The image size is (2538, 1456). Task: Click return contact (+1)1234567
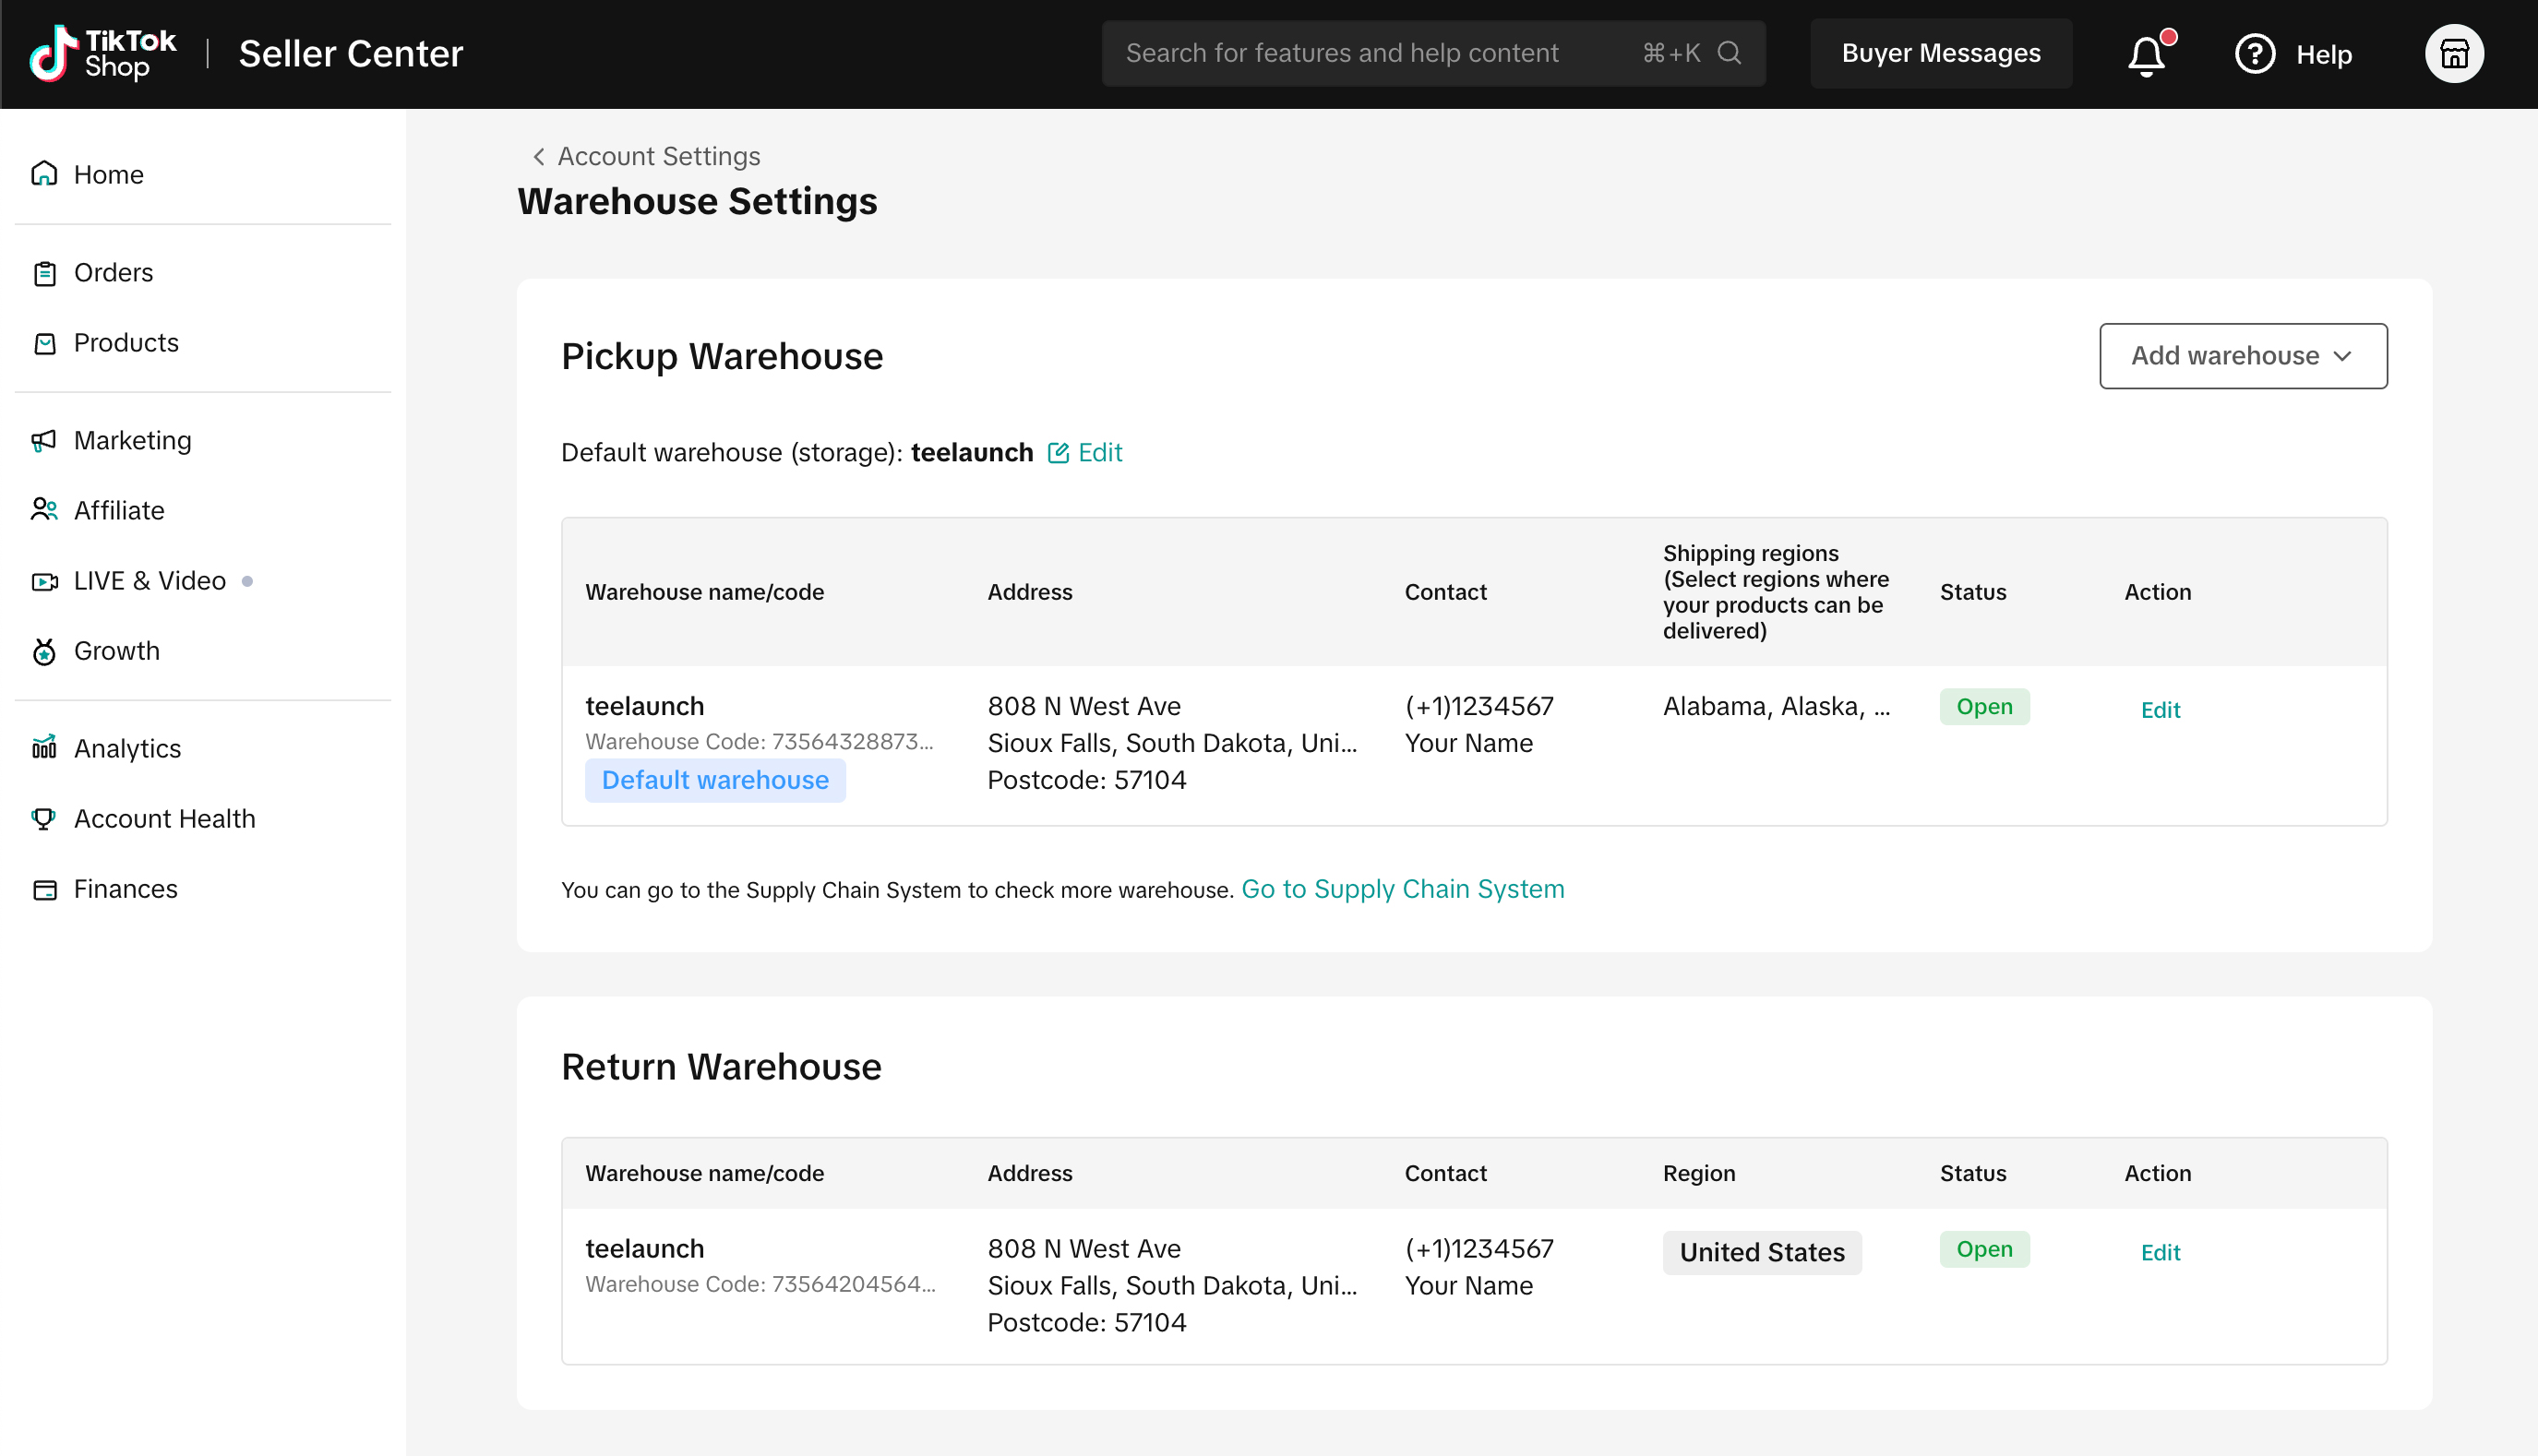1479,1248
